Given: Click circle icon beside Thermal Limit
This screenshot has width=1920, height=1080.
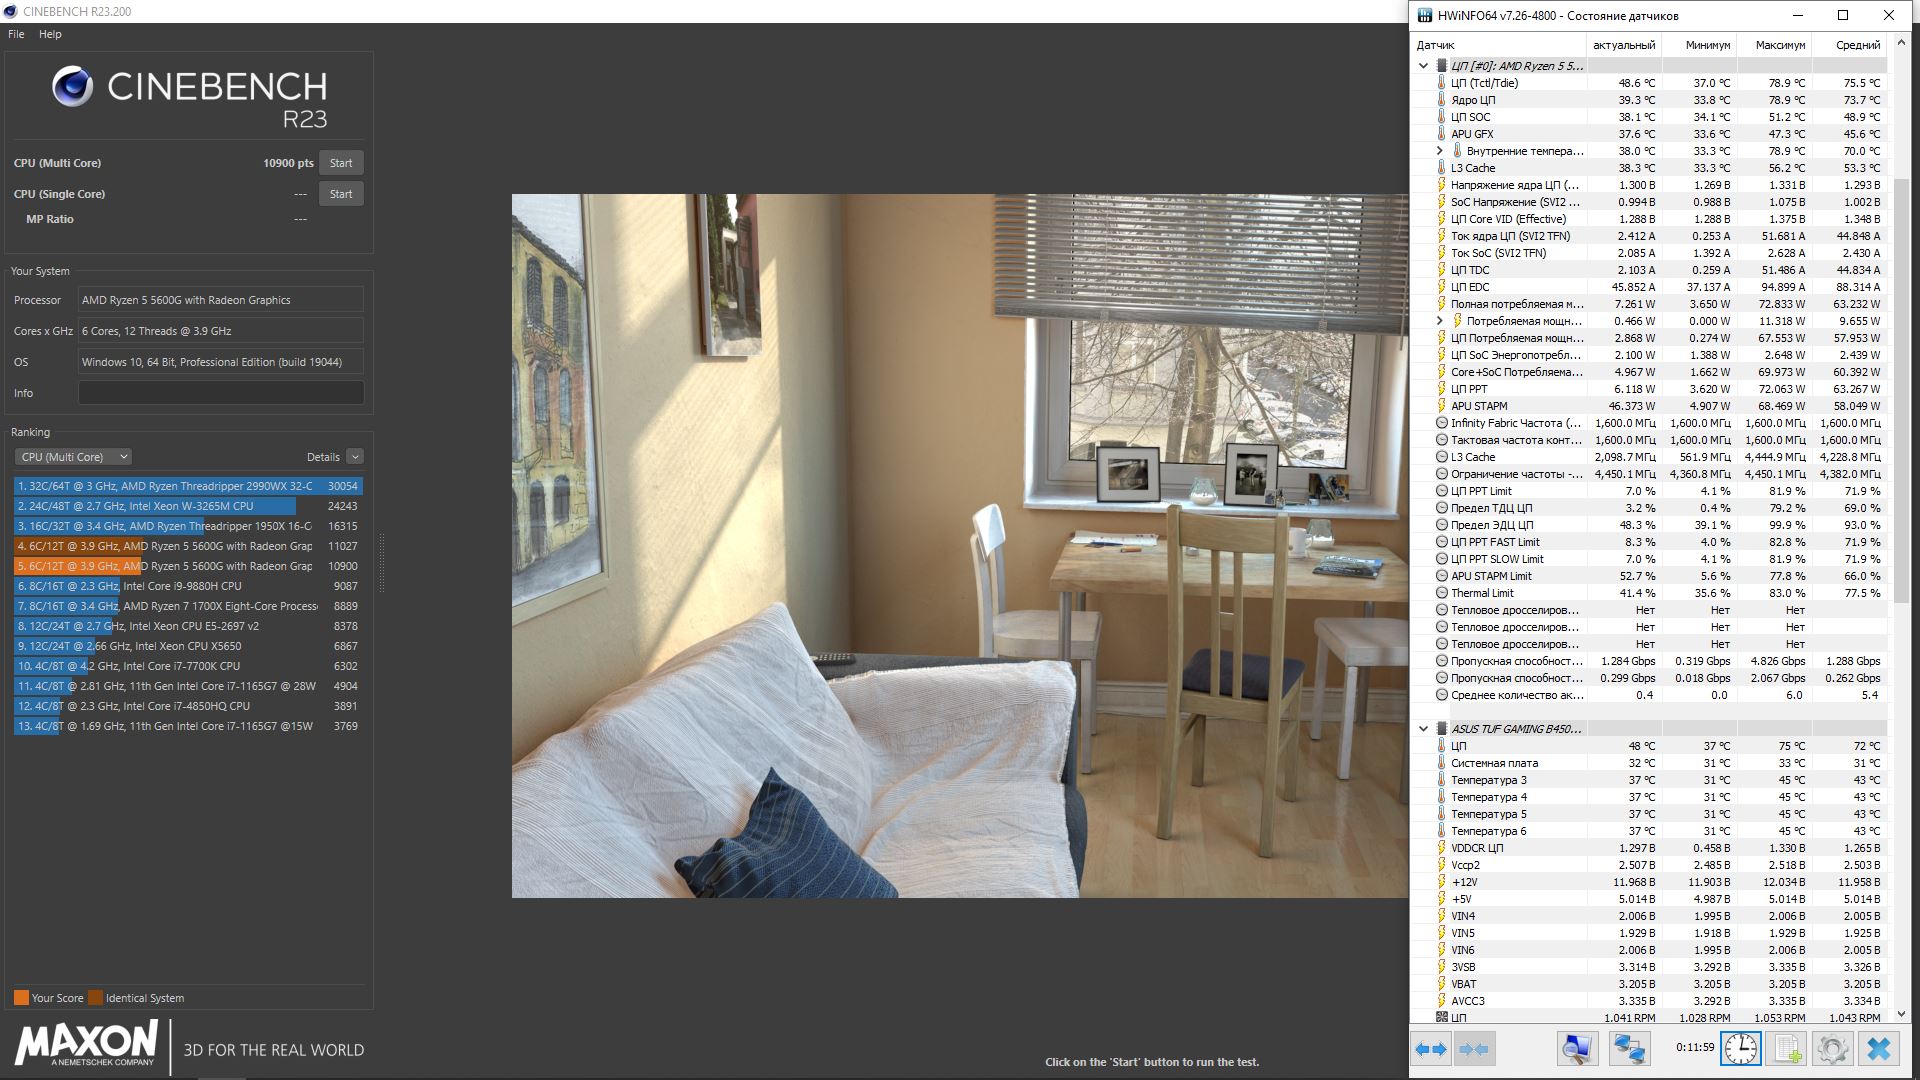Looking at the screenshot, I should click(x=1442, y=593).
